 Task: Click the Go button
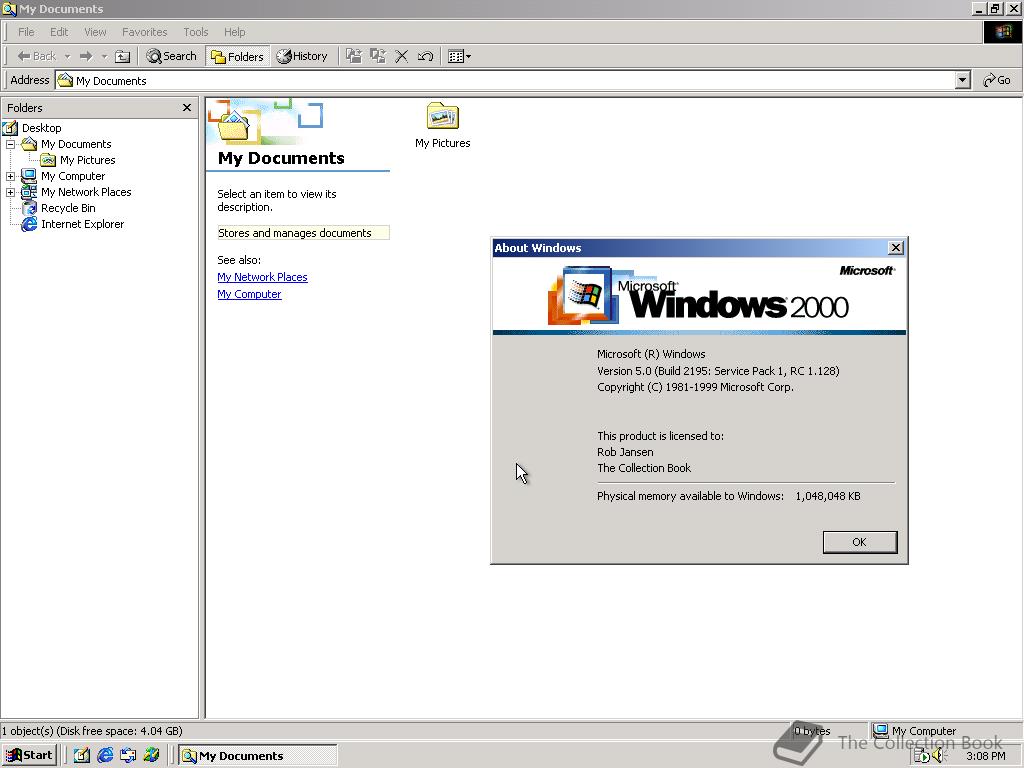[x=997, y=80]
